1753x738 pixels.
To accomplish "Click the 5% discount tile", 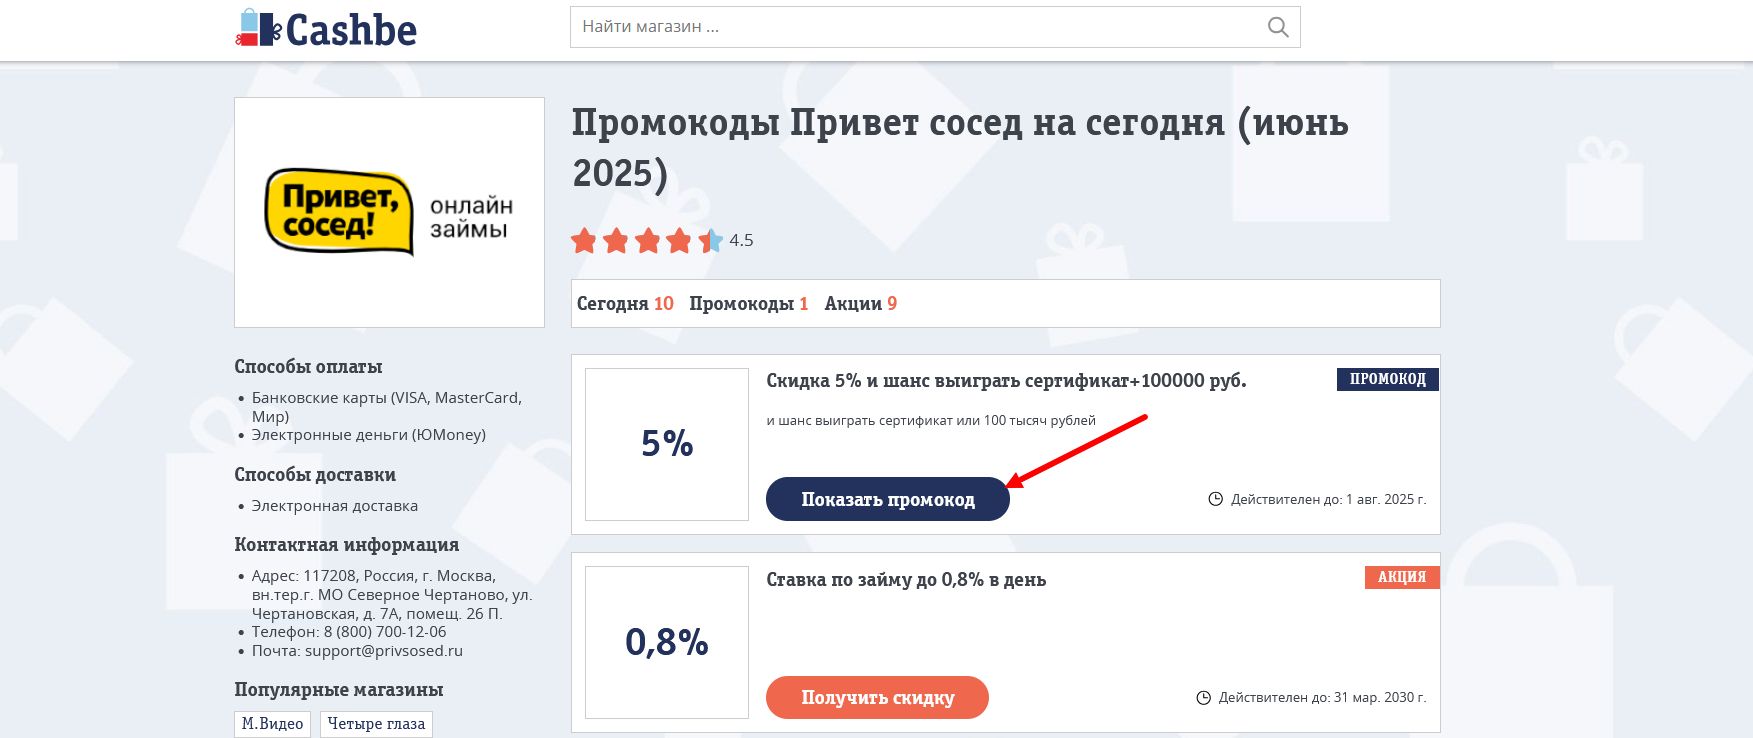I will 667,444.
